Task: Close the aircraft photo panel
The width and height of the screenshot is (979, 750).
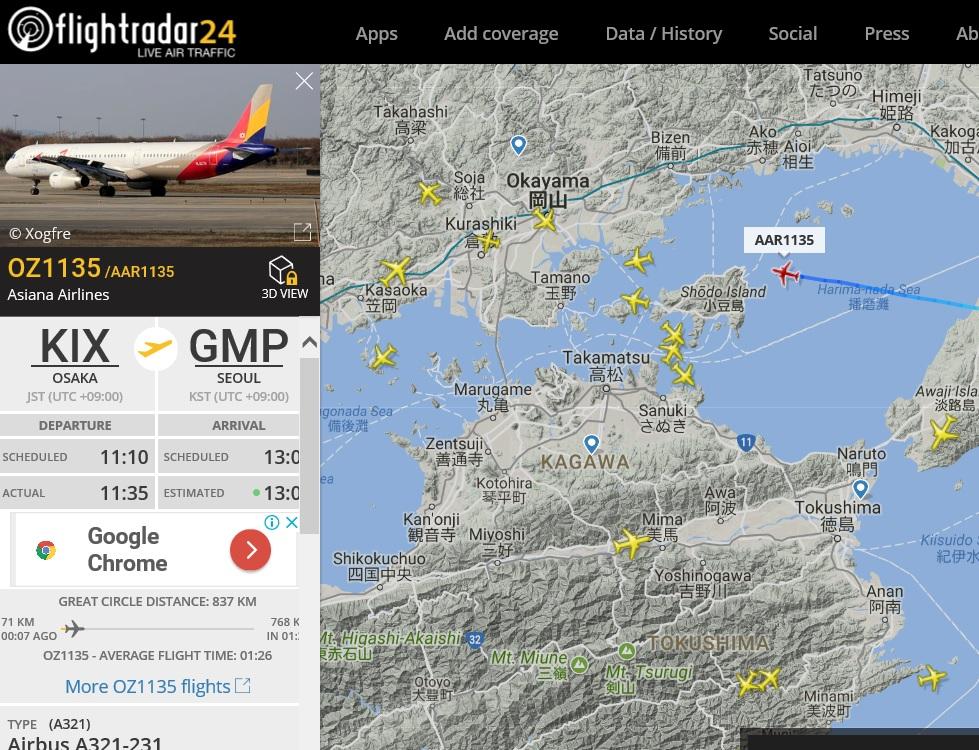Action: (304, 81)
